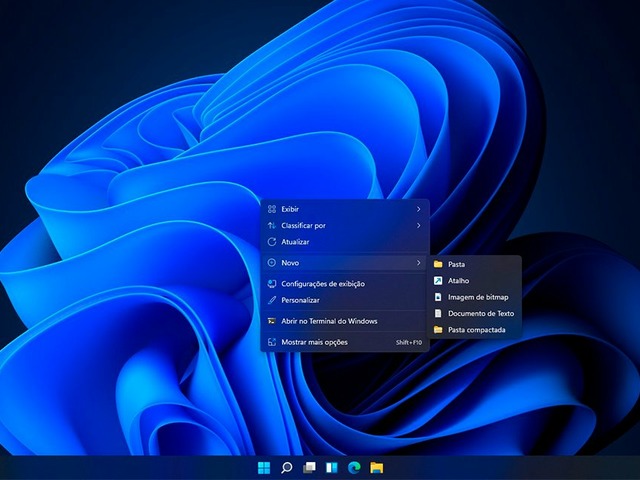Select Documento de Texto in submenu
The image size is (640, 480).
click(x=480, y=313)
